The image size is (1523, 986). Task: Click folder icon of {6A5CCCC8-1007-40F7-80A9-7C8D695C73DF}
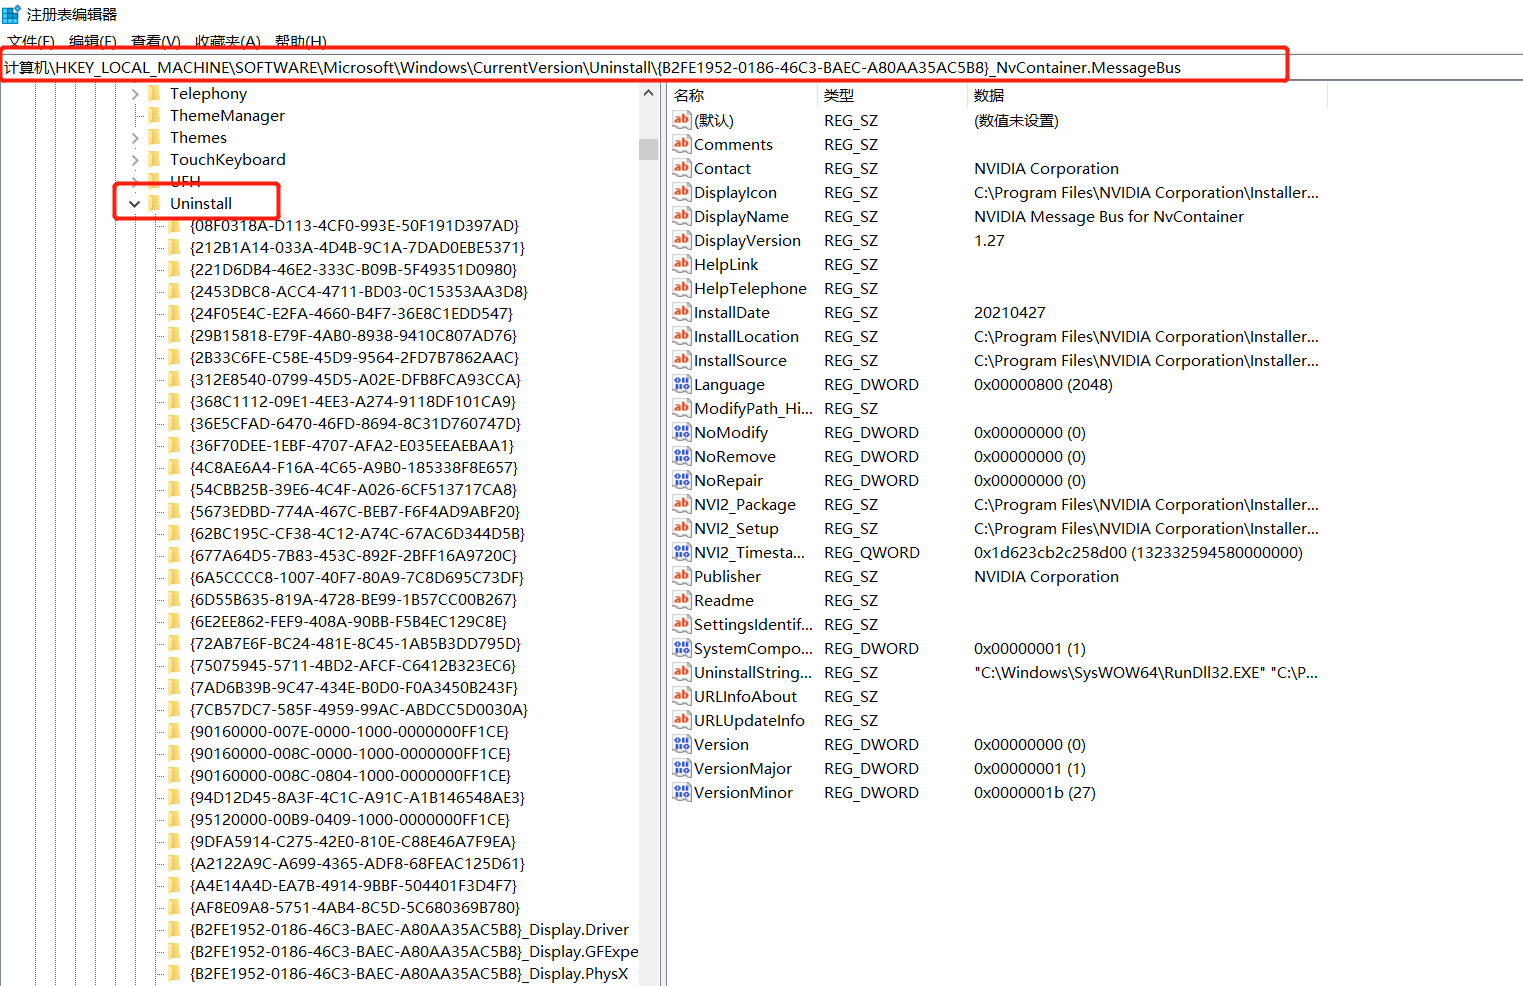click(x=175, y=577)
